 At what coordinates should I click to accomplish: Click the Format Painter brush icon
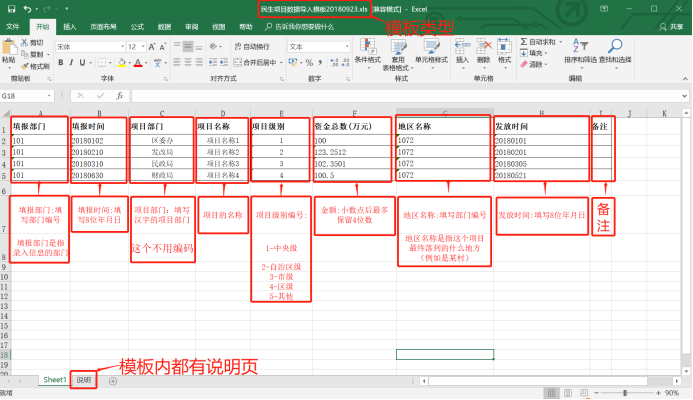pyautogui.click(x=25, y=66)
